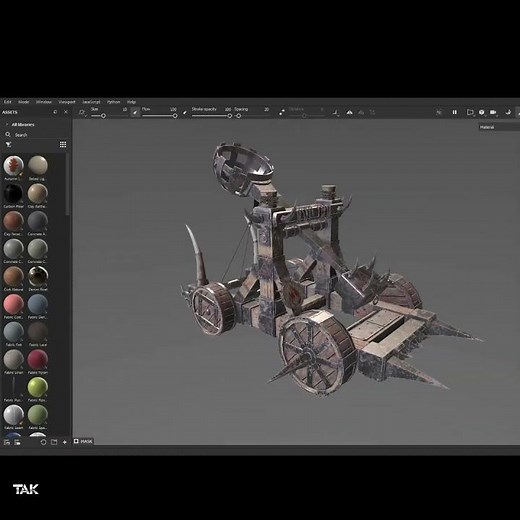Pause the viewport rendering
Viewport: 520px width, 520px height.
point(454,112)
